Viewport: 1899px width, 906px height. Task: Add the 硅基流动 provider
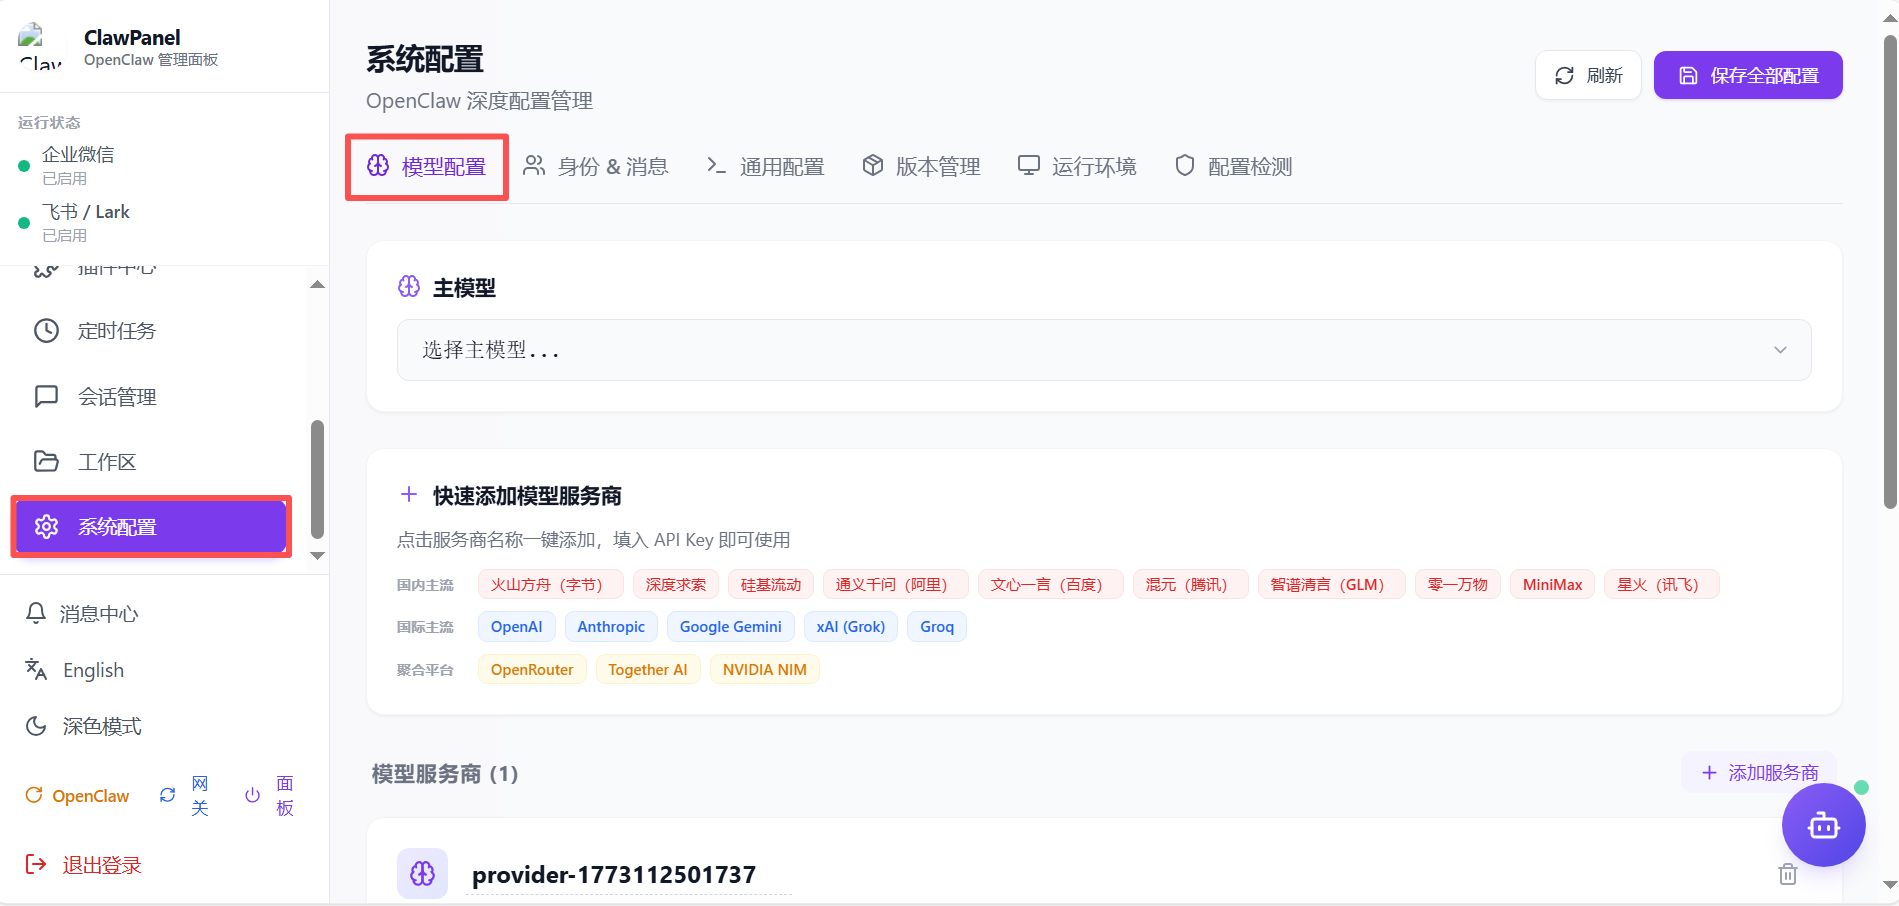[x=771, y=585]
